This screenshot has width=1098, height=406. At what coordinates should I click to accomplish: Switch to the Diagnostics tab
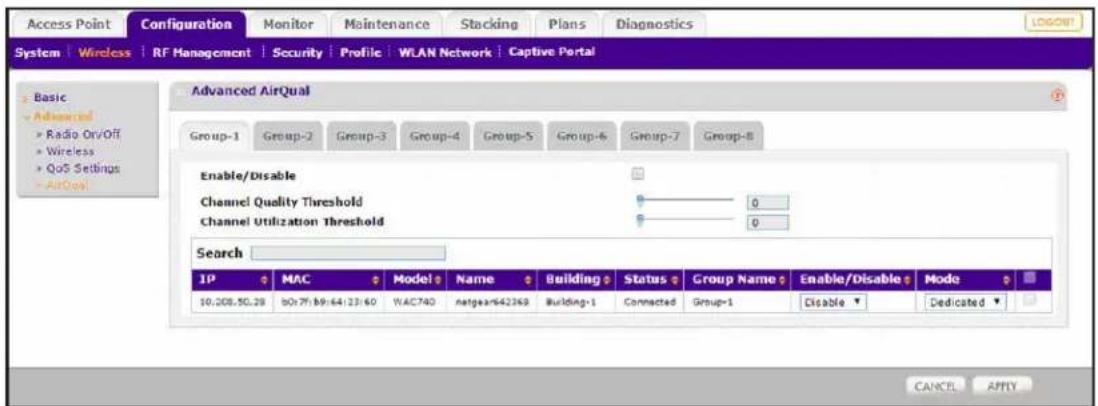tap(653, 24)
